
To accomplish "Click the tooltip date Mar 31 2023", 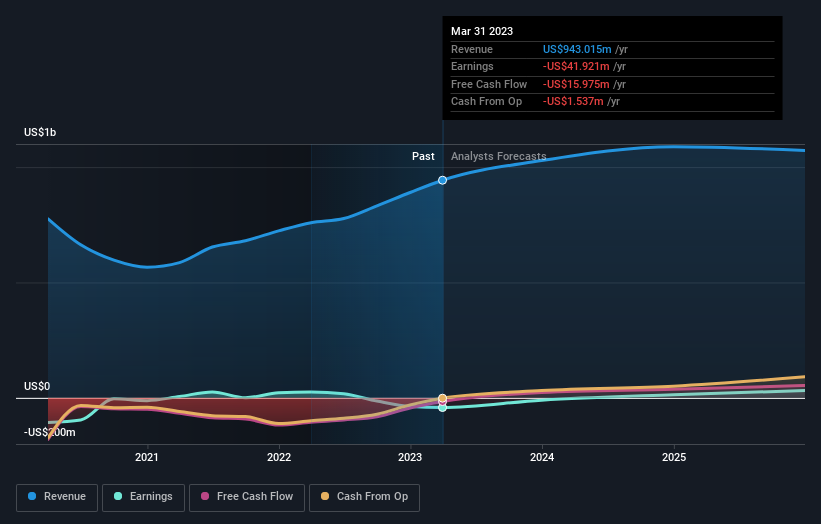I will (482, 31).
